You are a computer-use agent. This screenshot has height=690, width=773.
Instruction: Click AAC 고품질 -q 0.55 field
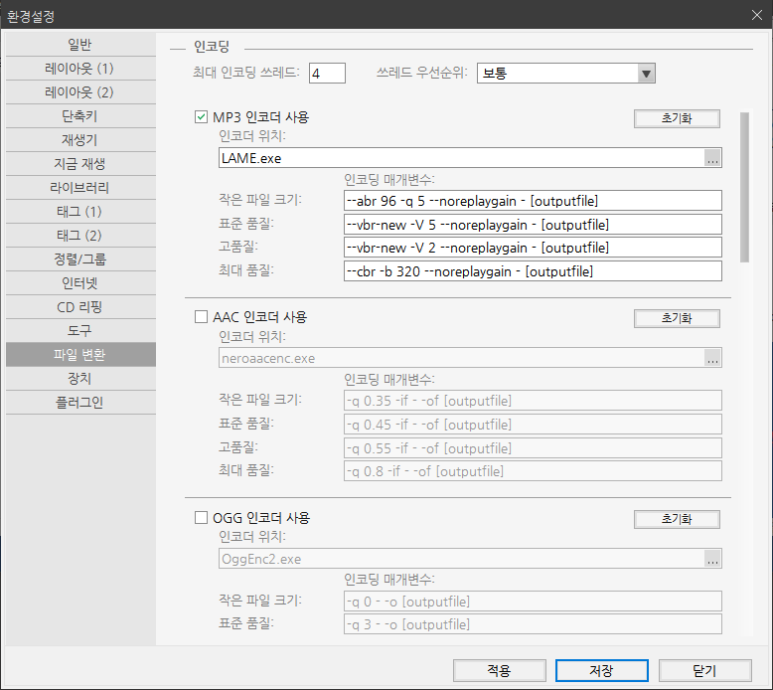tap(533, 448)
